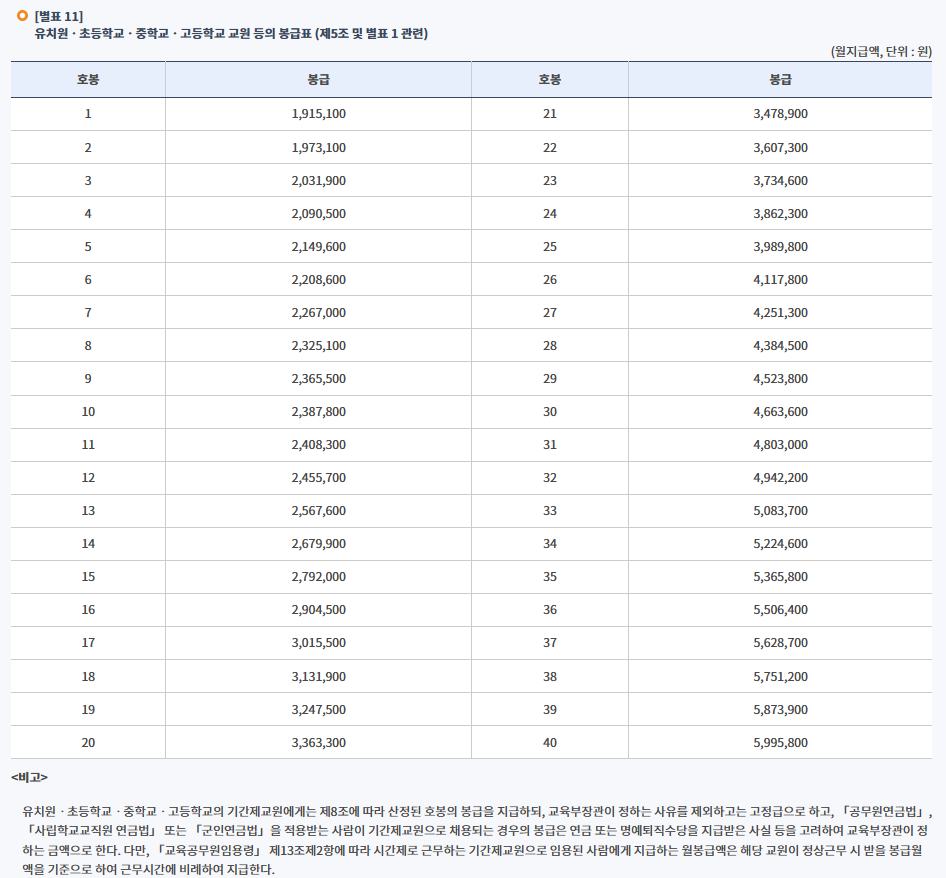Select salary cell 5,083,700
Image resolution: width=946 pixels, height=878 pixels.
(780, 511)
